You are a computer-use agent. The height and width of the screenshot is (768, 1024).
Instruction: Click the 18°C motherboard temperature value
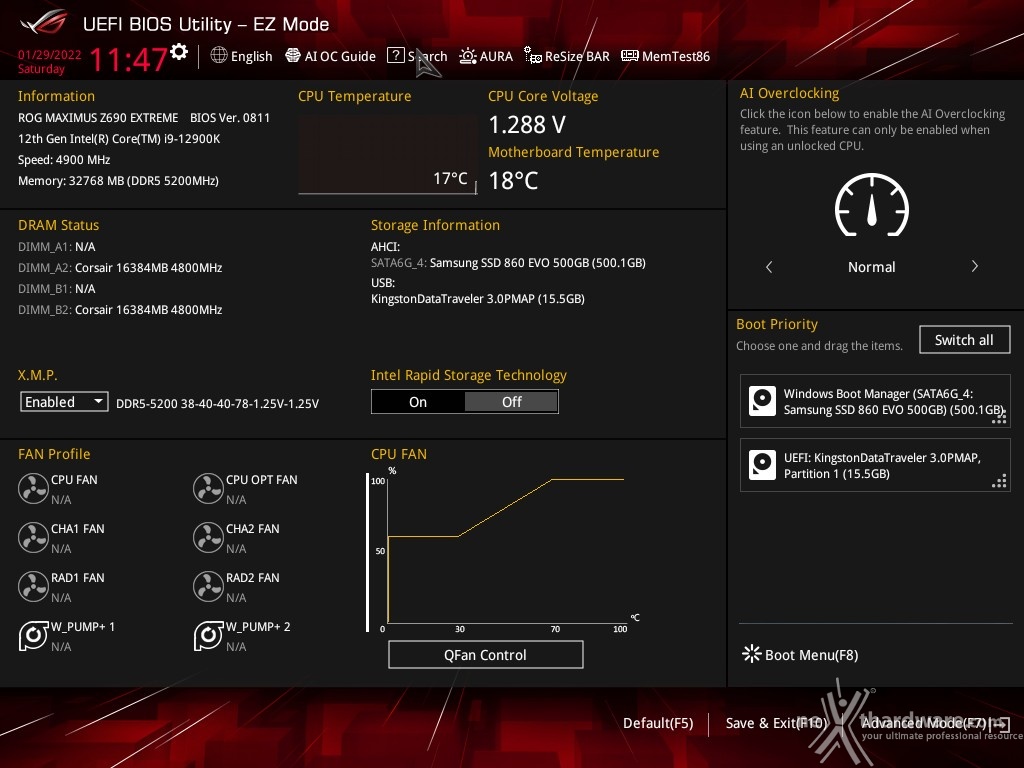click(x=513, y=181)
